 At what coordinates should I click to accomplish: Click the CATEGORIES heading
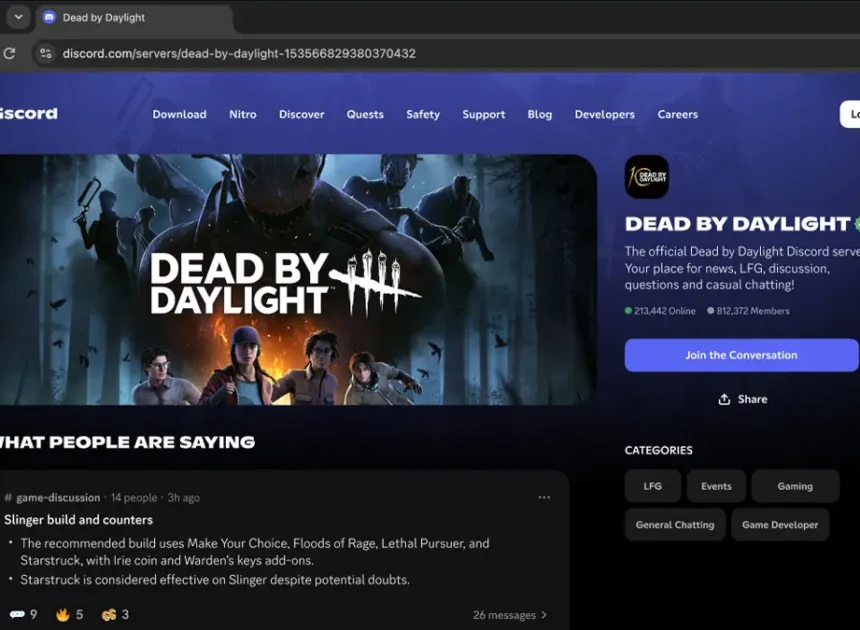pos(658,450)
